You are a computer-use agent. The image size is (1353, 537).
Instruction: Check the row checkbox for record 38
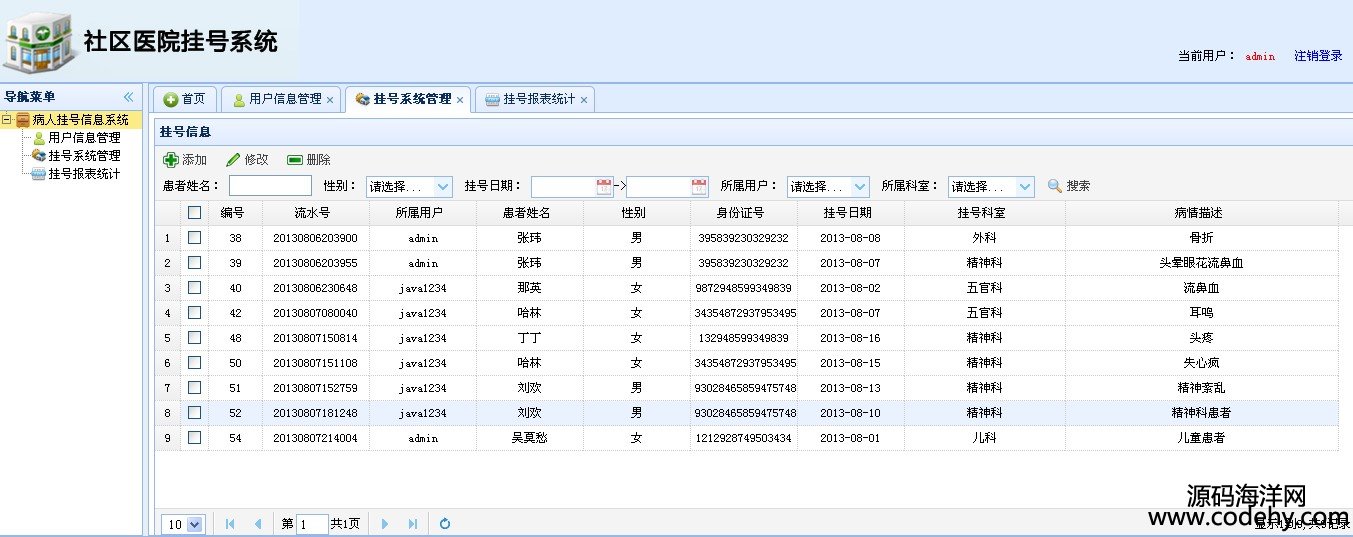194,238
